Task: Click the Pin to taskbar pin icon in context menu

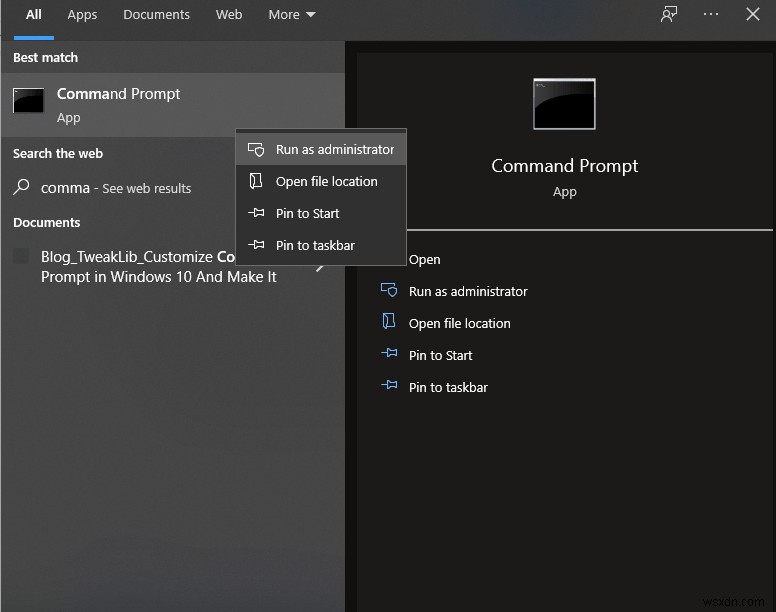Action: pos(256,245)
